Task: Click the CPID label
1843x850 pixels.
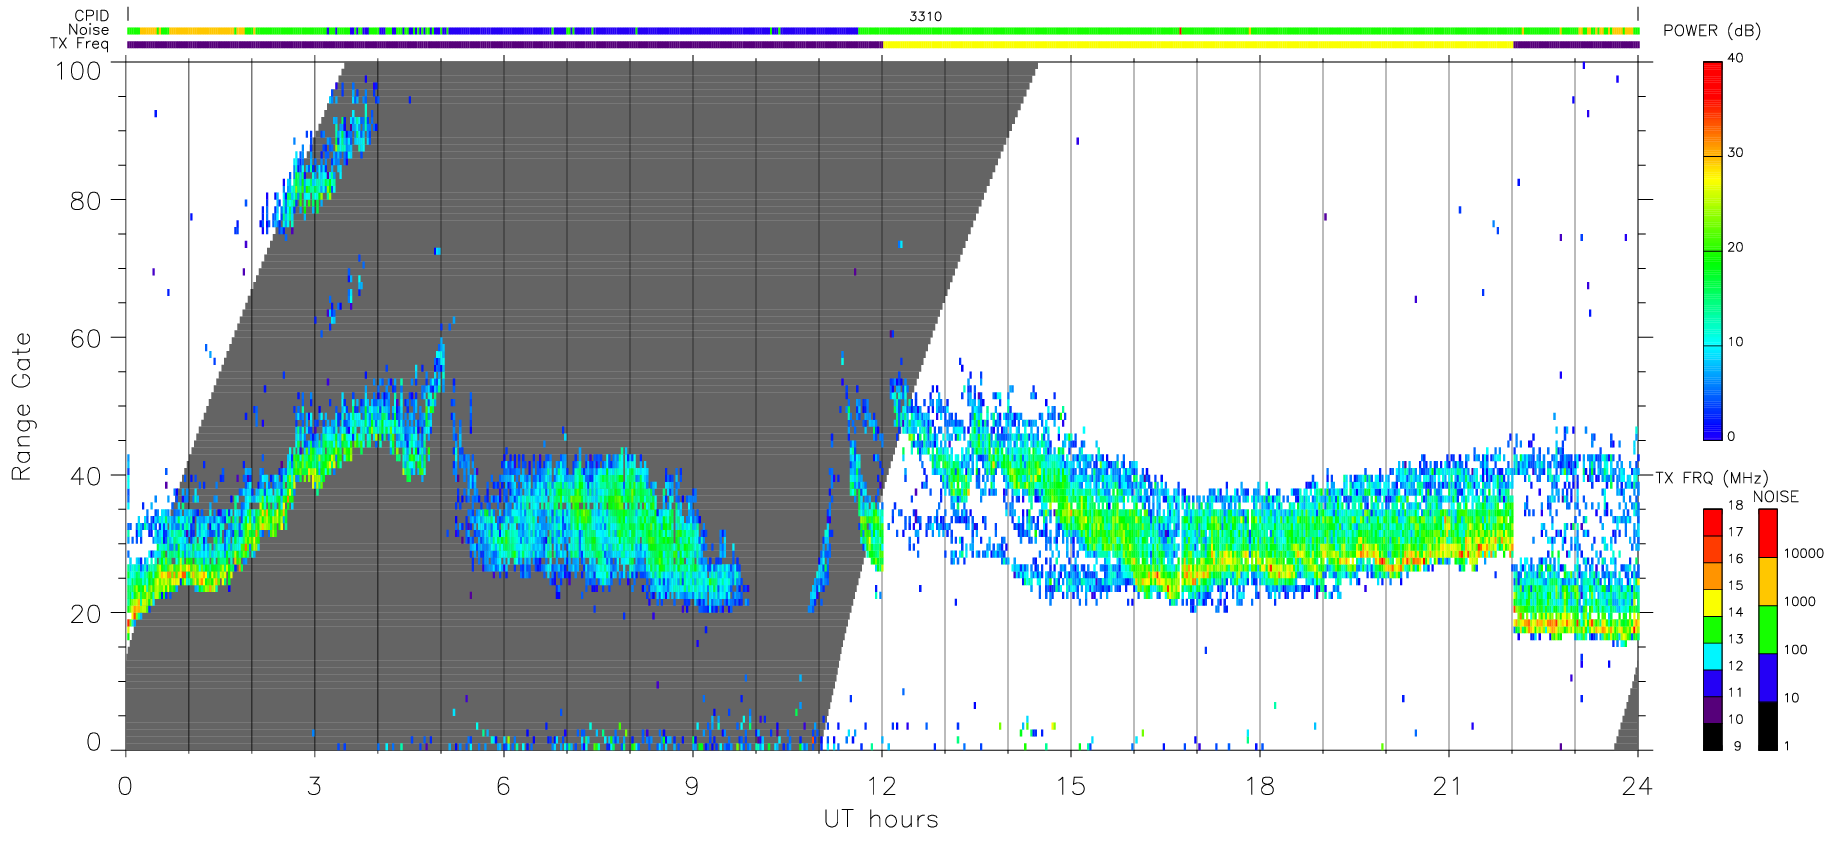Action: point(91,16)
